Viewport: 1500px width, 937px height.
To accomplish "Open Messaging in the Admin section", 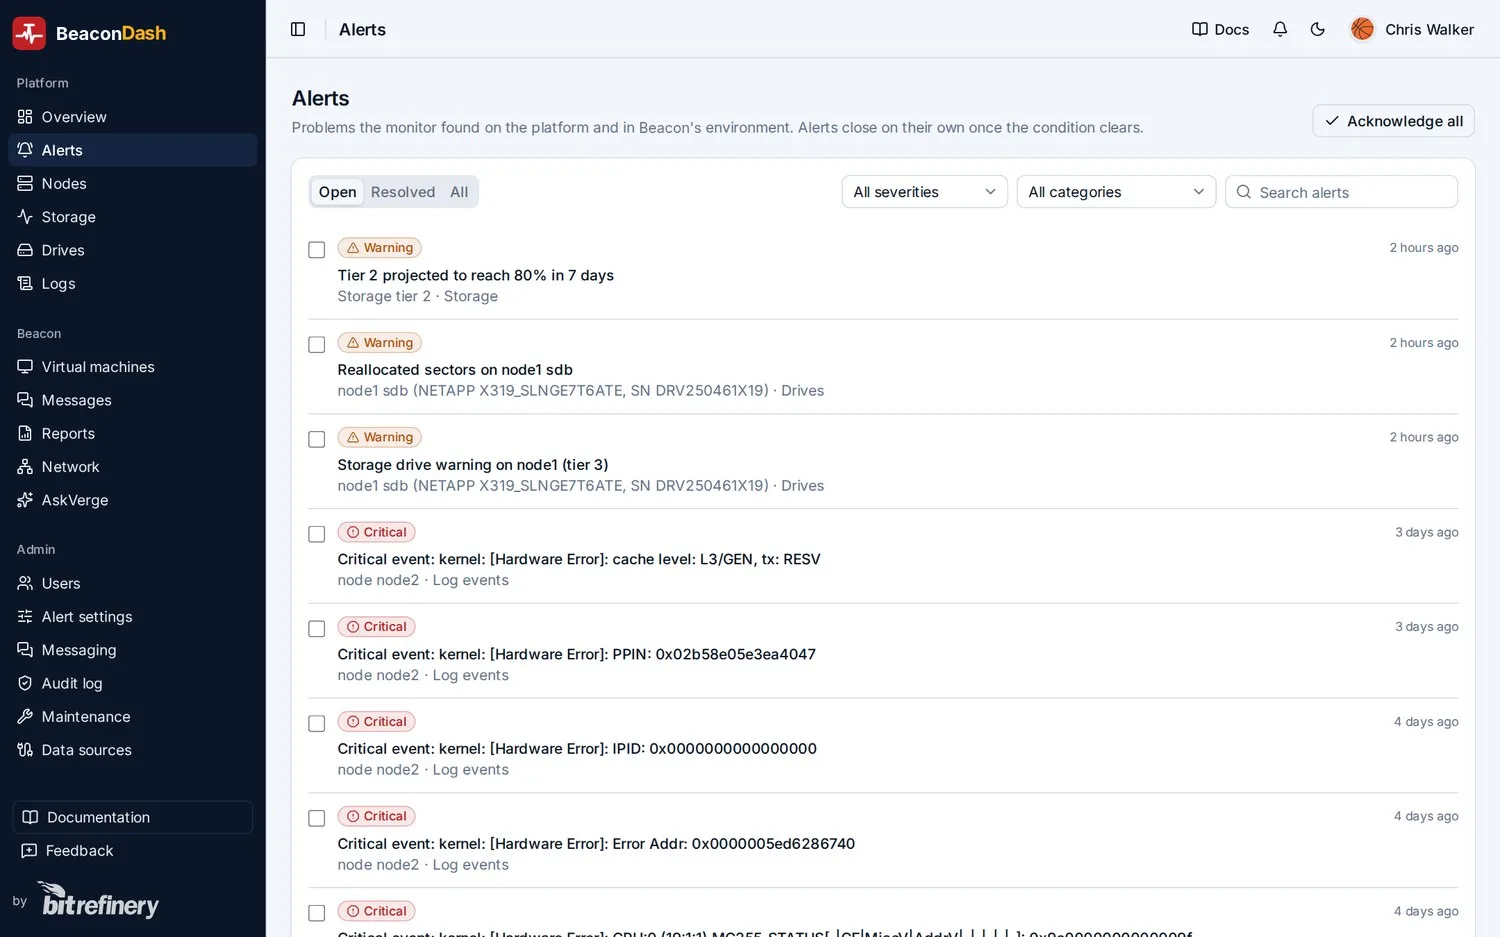I will click(132, 650).
